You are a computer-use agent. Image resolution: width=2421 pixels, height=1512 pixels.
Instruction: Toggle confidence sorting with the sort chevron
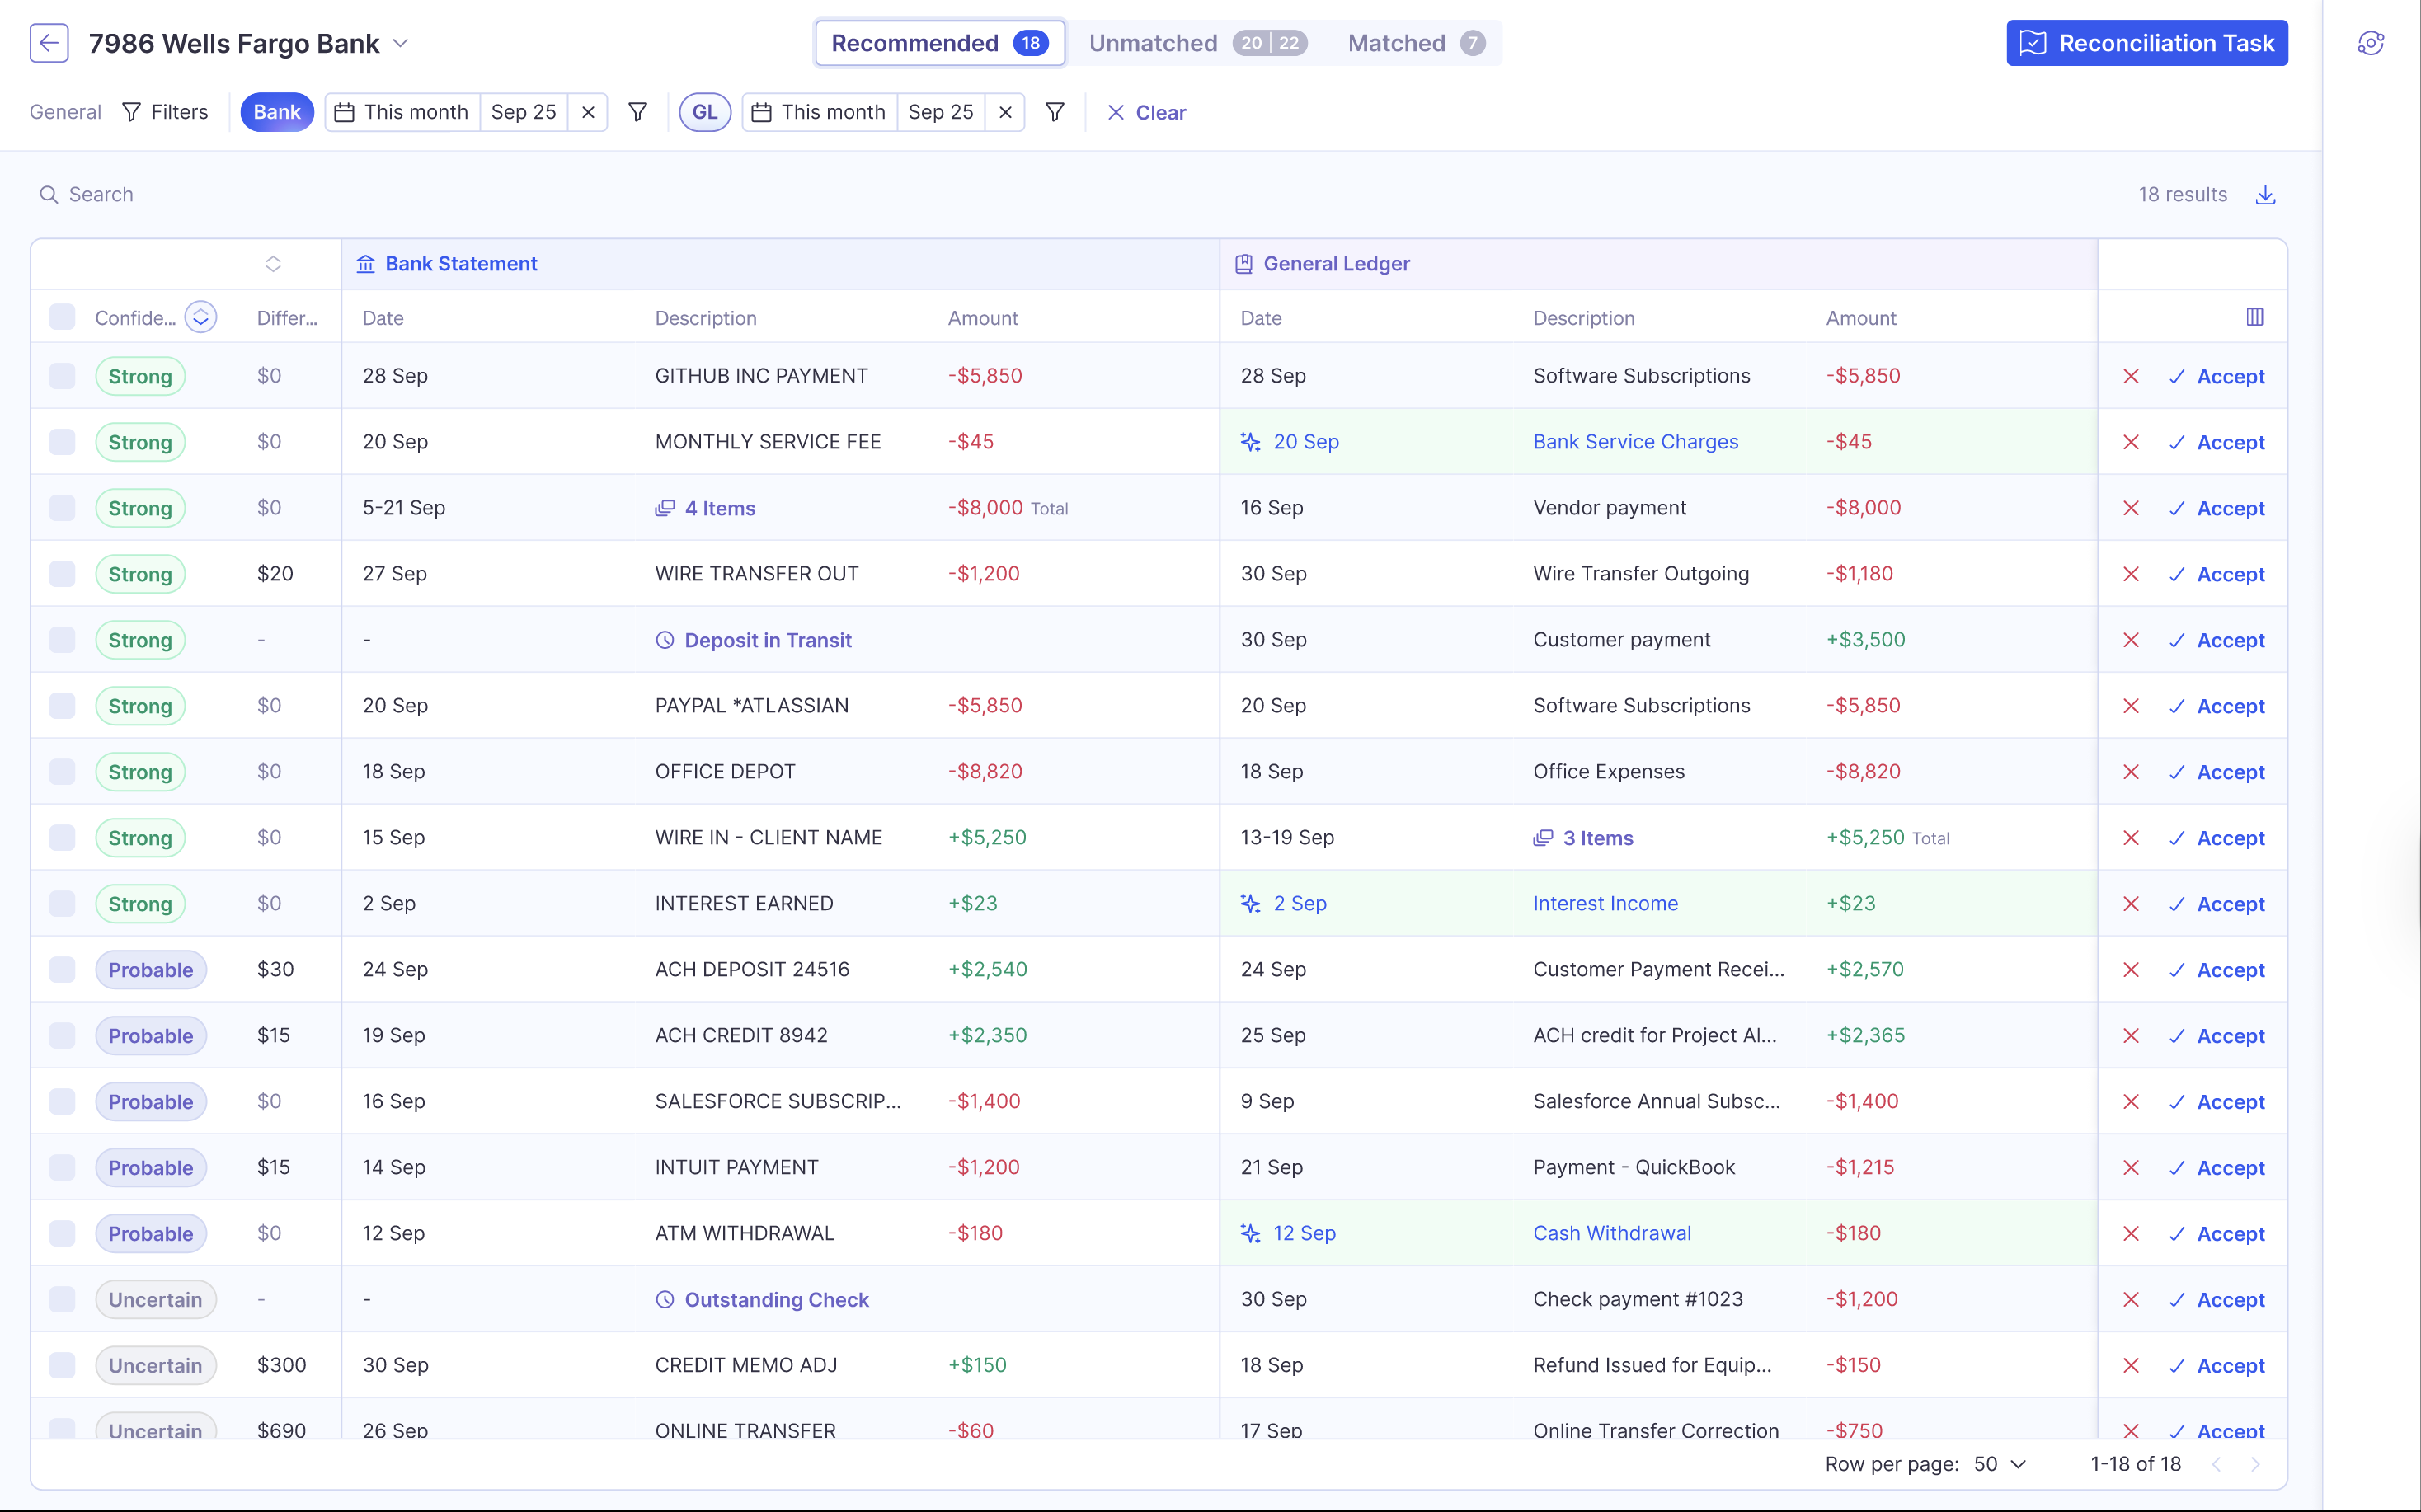200,317
